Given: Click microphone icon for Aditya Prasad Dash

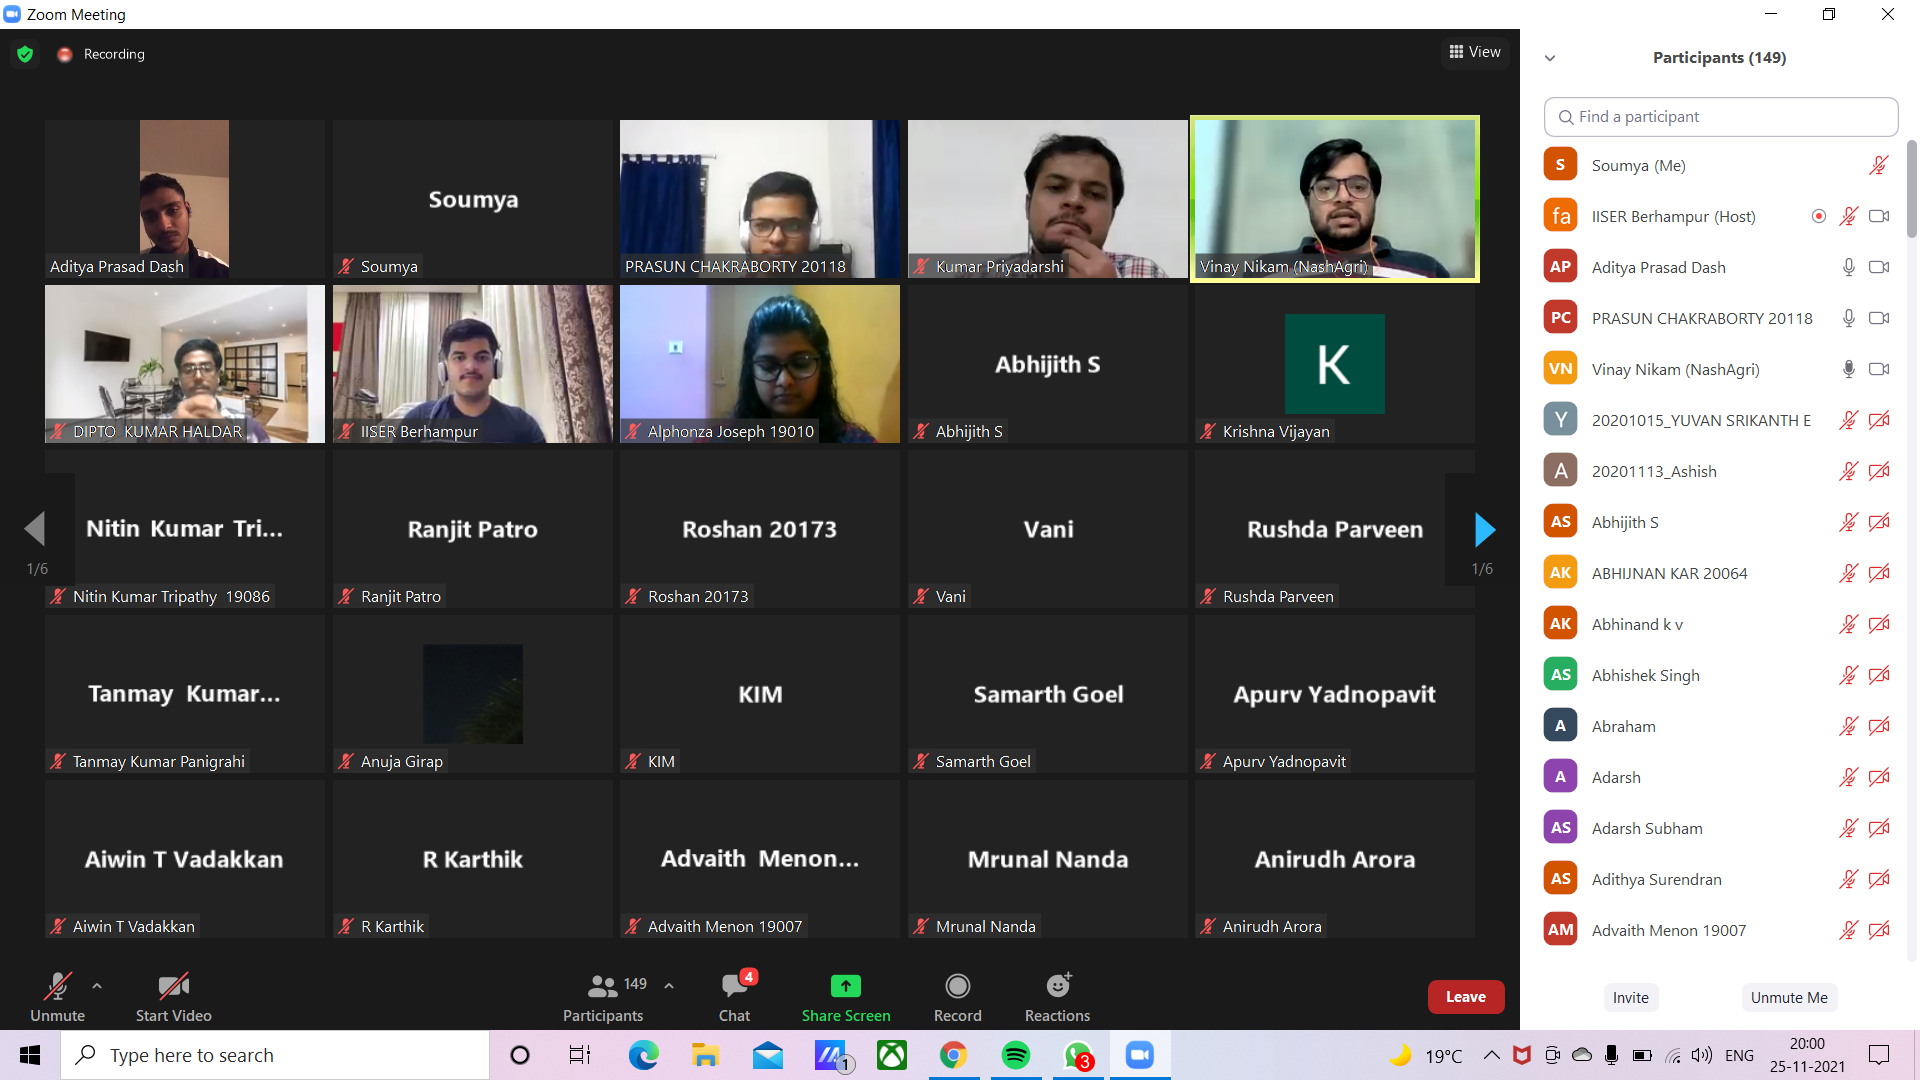Looking at the screenshot, I should coord(1849,268).
